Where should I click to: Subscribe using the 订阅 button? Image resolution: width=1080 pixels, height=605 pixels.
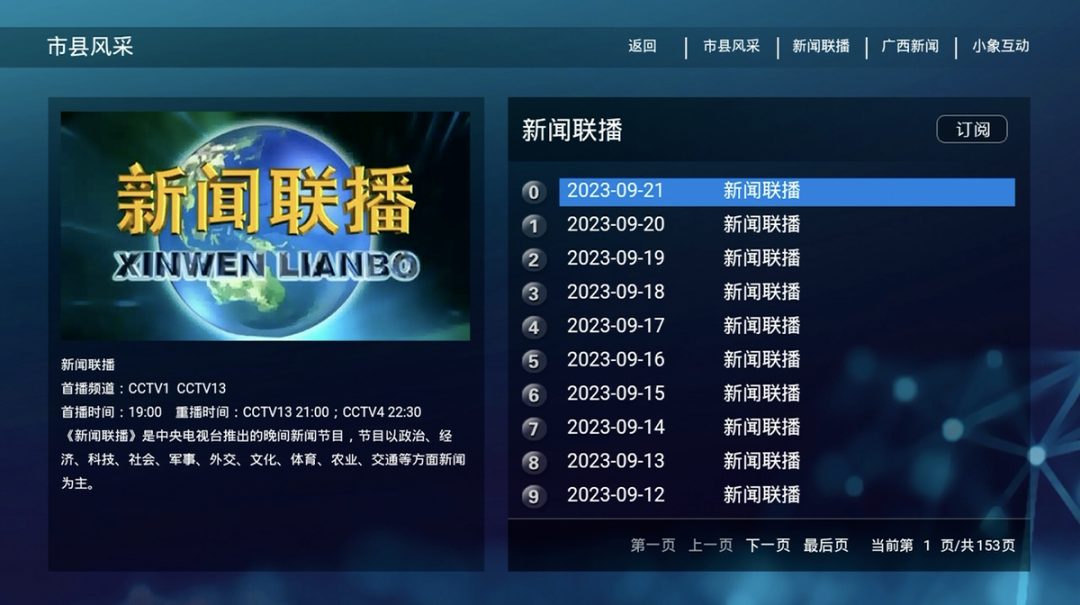(x=971, y=130)
